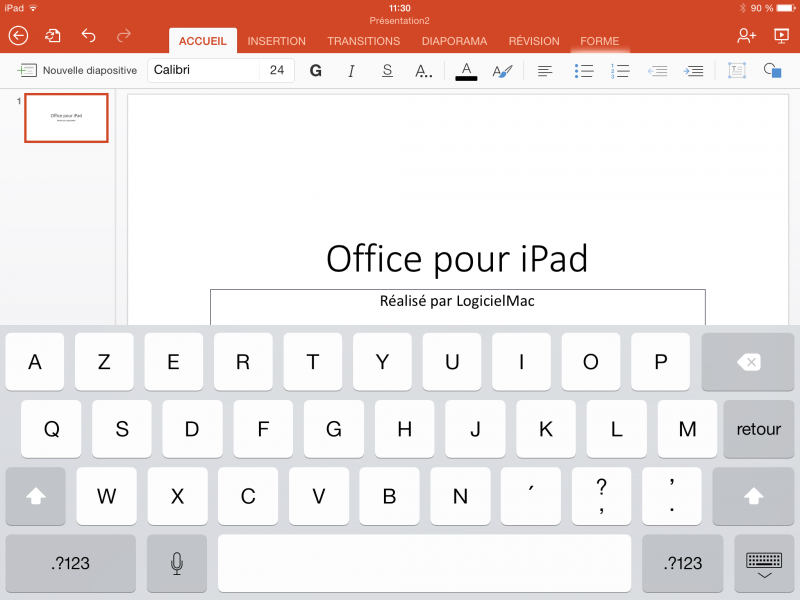Tap the W key
This screenshot has height=600, width=800.
coord(107,496)
